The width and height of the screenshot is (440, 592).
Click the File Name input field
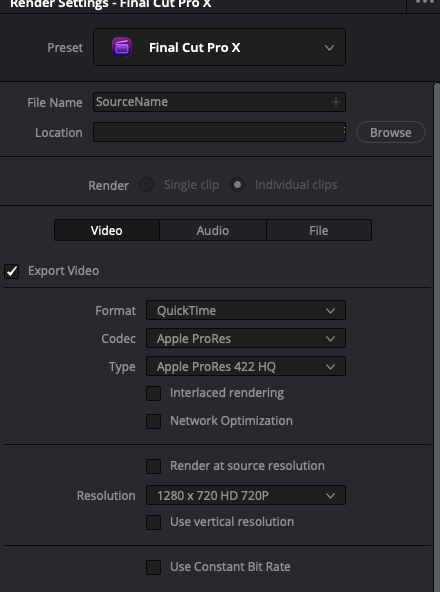219,102
